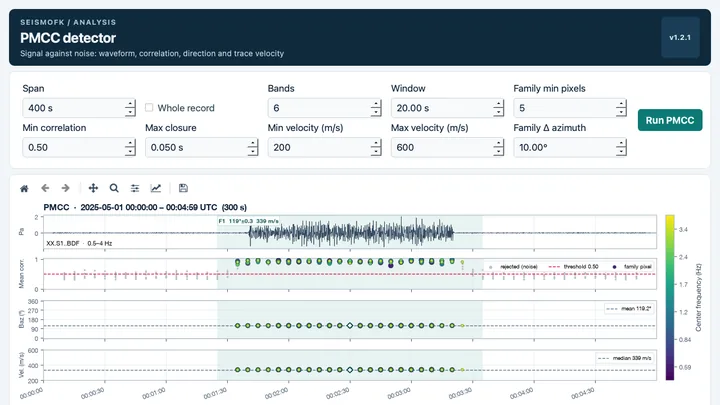720x405 pixels.
Task: Click the dark purple pixel in Mean corr plot
Action: click(x=391, y=265)
